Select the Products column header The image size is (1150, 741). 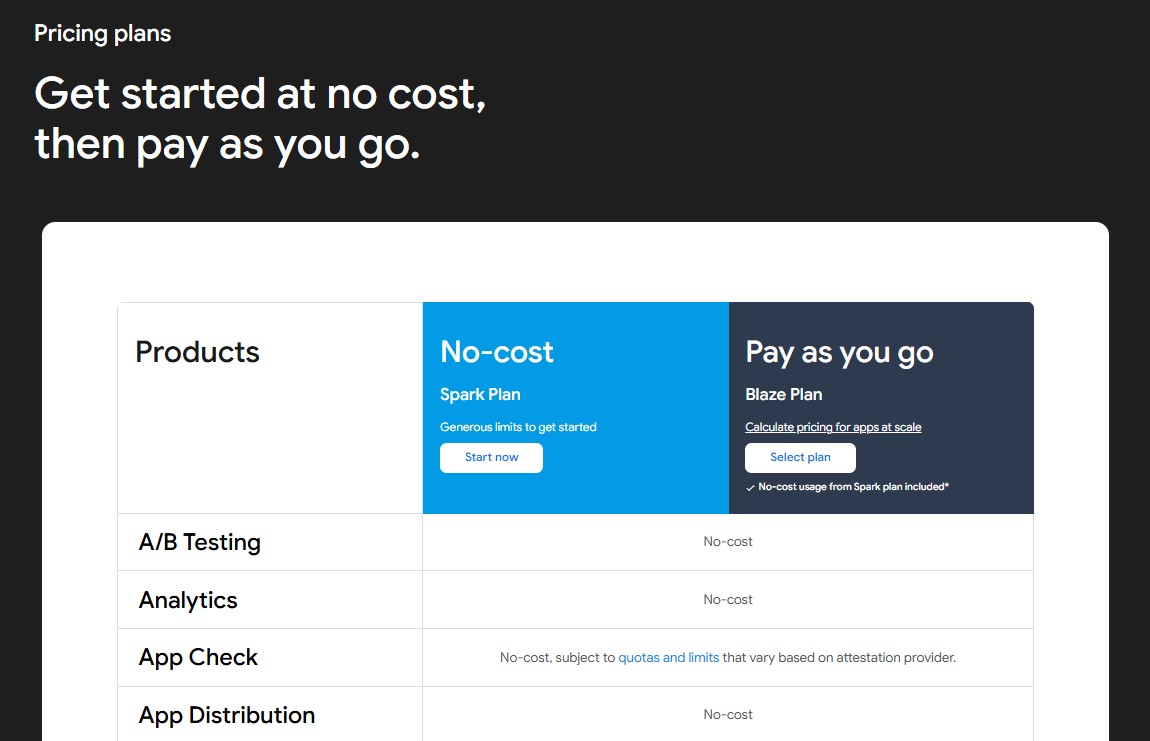pos(197,352)
